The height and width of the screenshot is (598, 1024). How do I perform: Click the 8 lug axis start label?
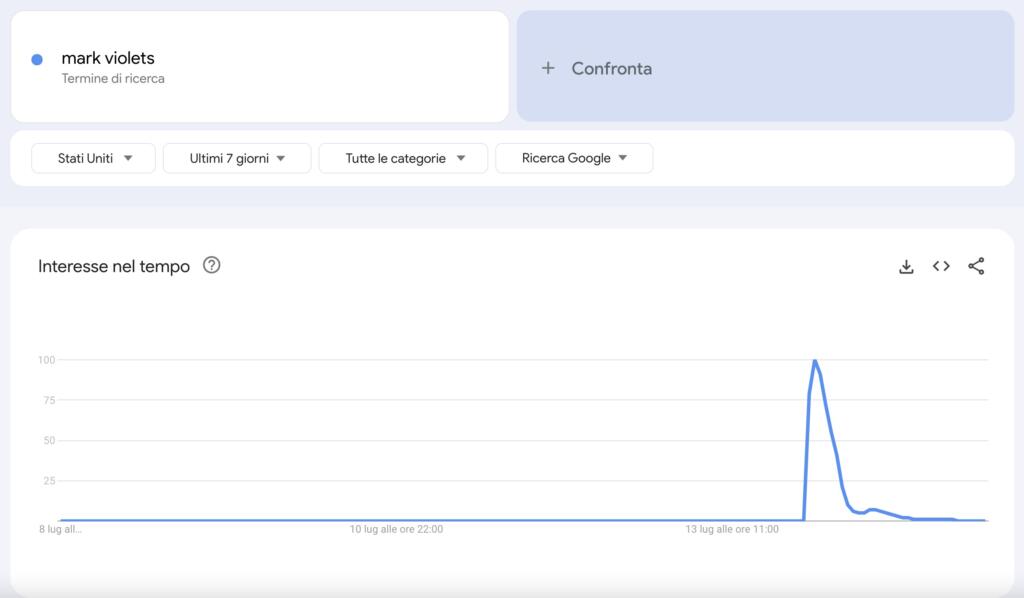point(60,530)
